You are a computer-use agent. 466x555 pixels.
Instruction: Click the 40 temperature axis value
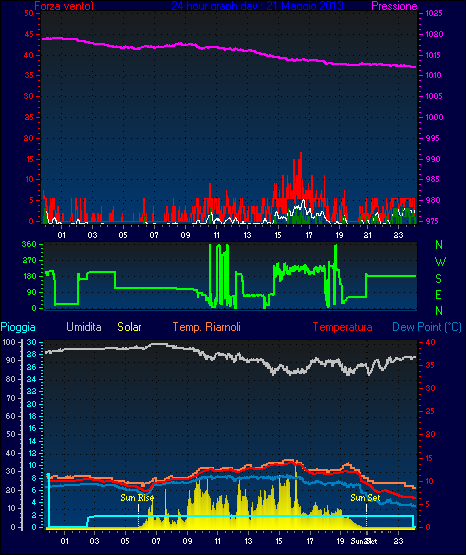click(x=430, y=342)
